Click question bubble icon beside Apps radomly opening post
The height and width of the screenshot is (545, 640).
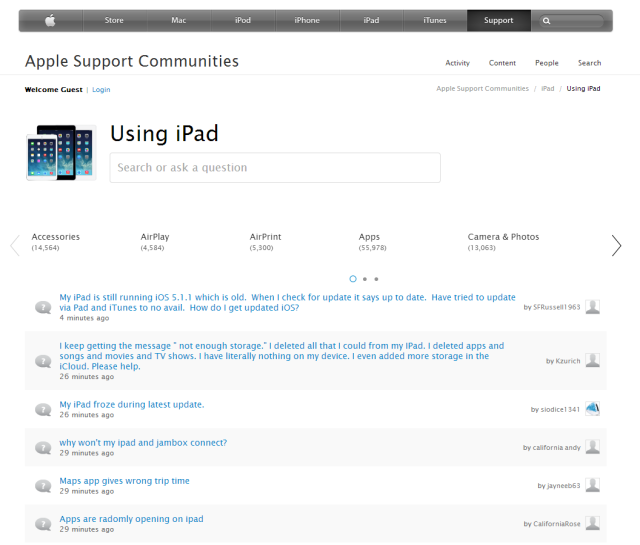point(43,524)
